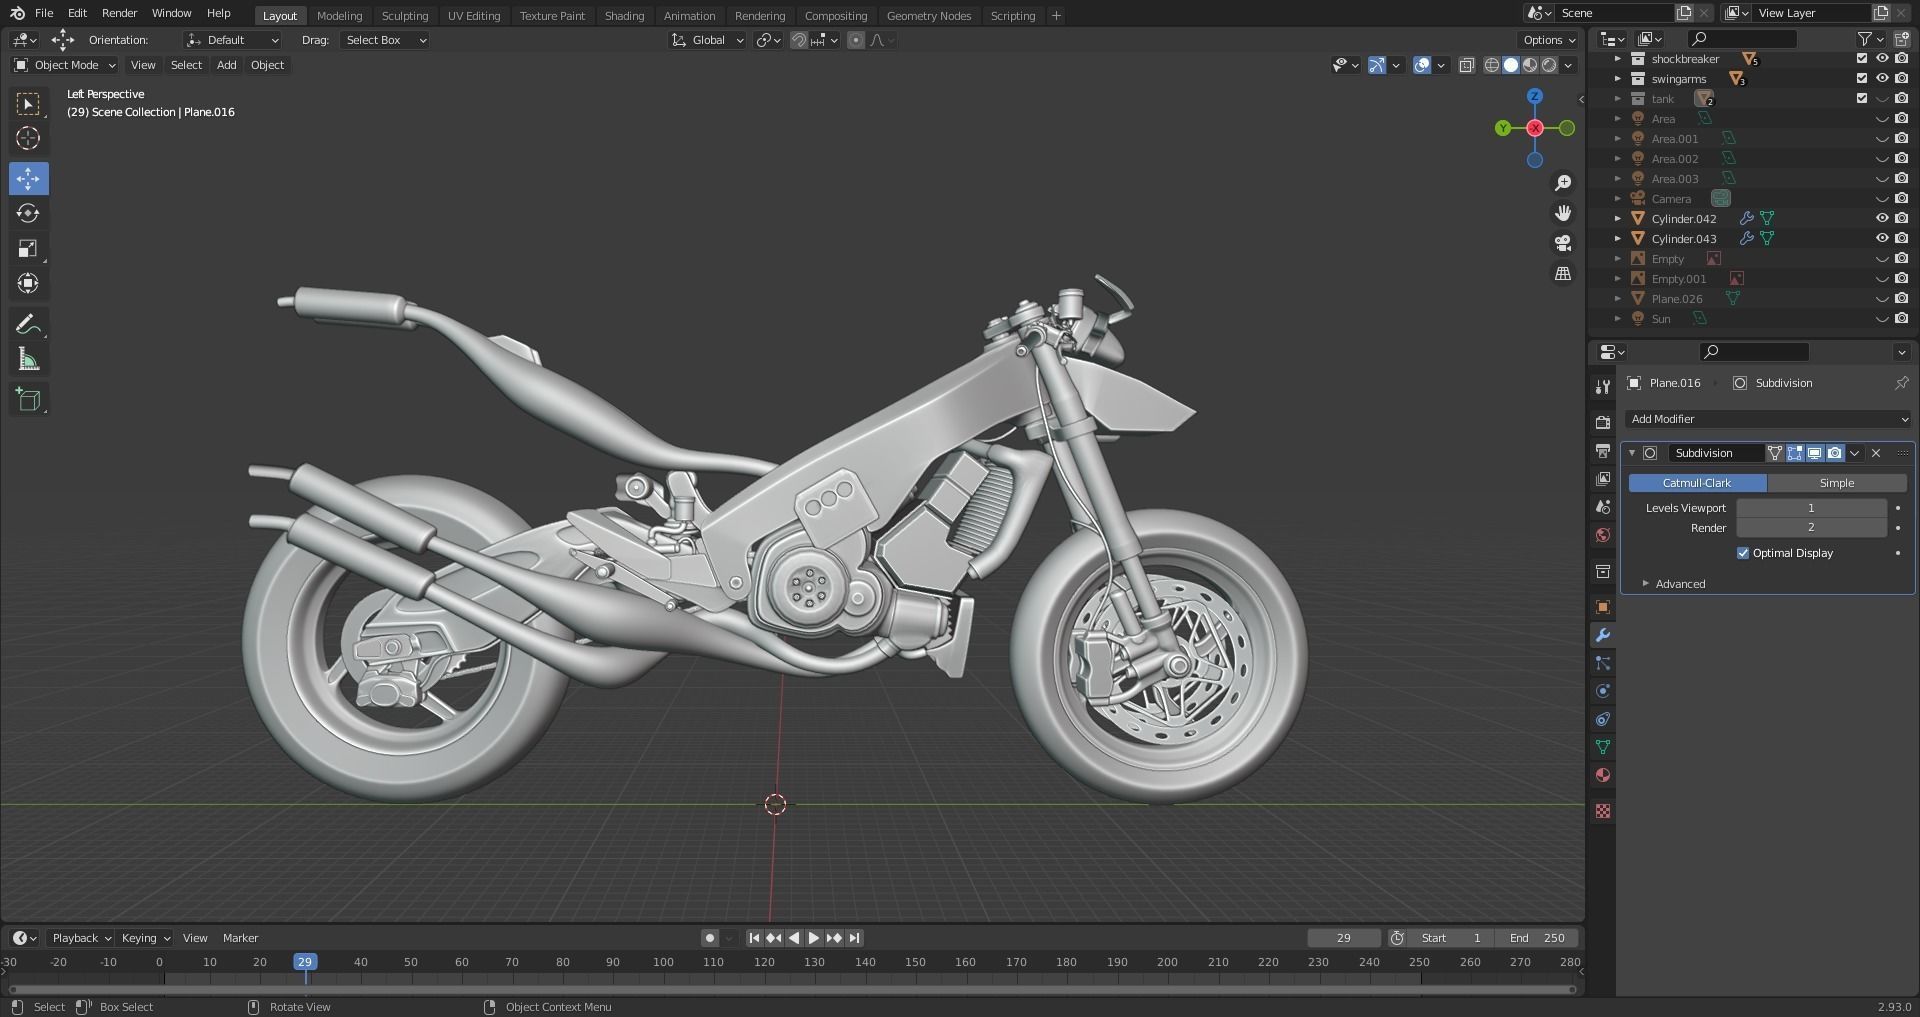Expand Cylinder.042 in the outliner
1920x1017 pixels.
[x=1617, y=218]
